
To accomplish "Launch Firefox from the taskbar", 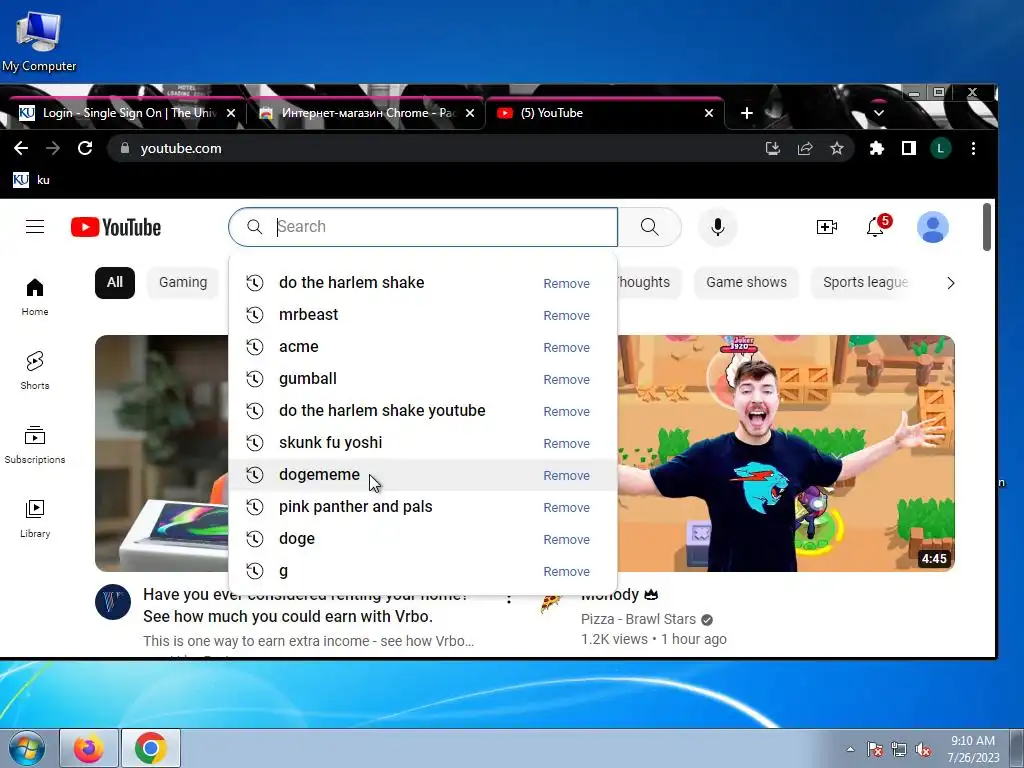I will (89, 748).
